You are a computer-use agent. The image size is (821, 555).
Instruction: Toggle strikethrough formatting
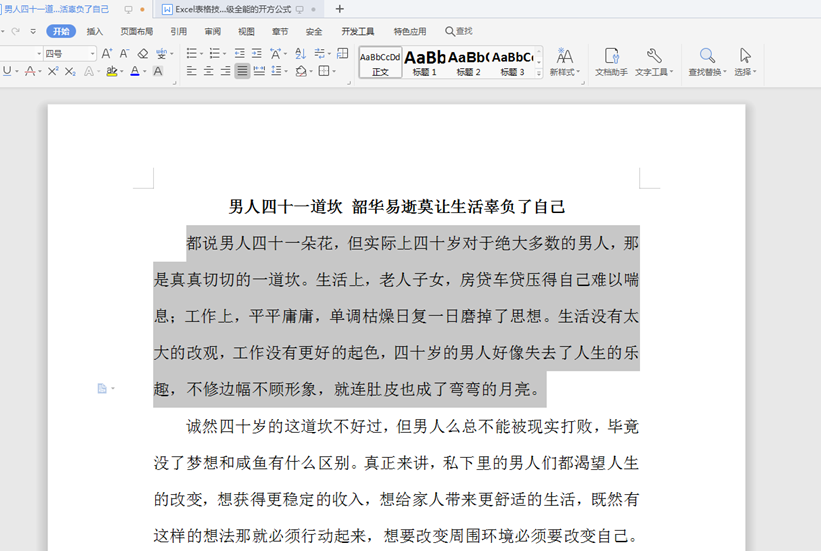[30, 71]
